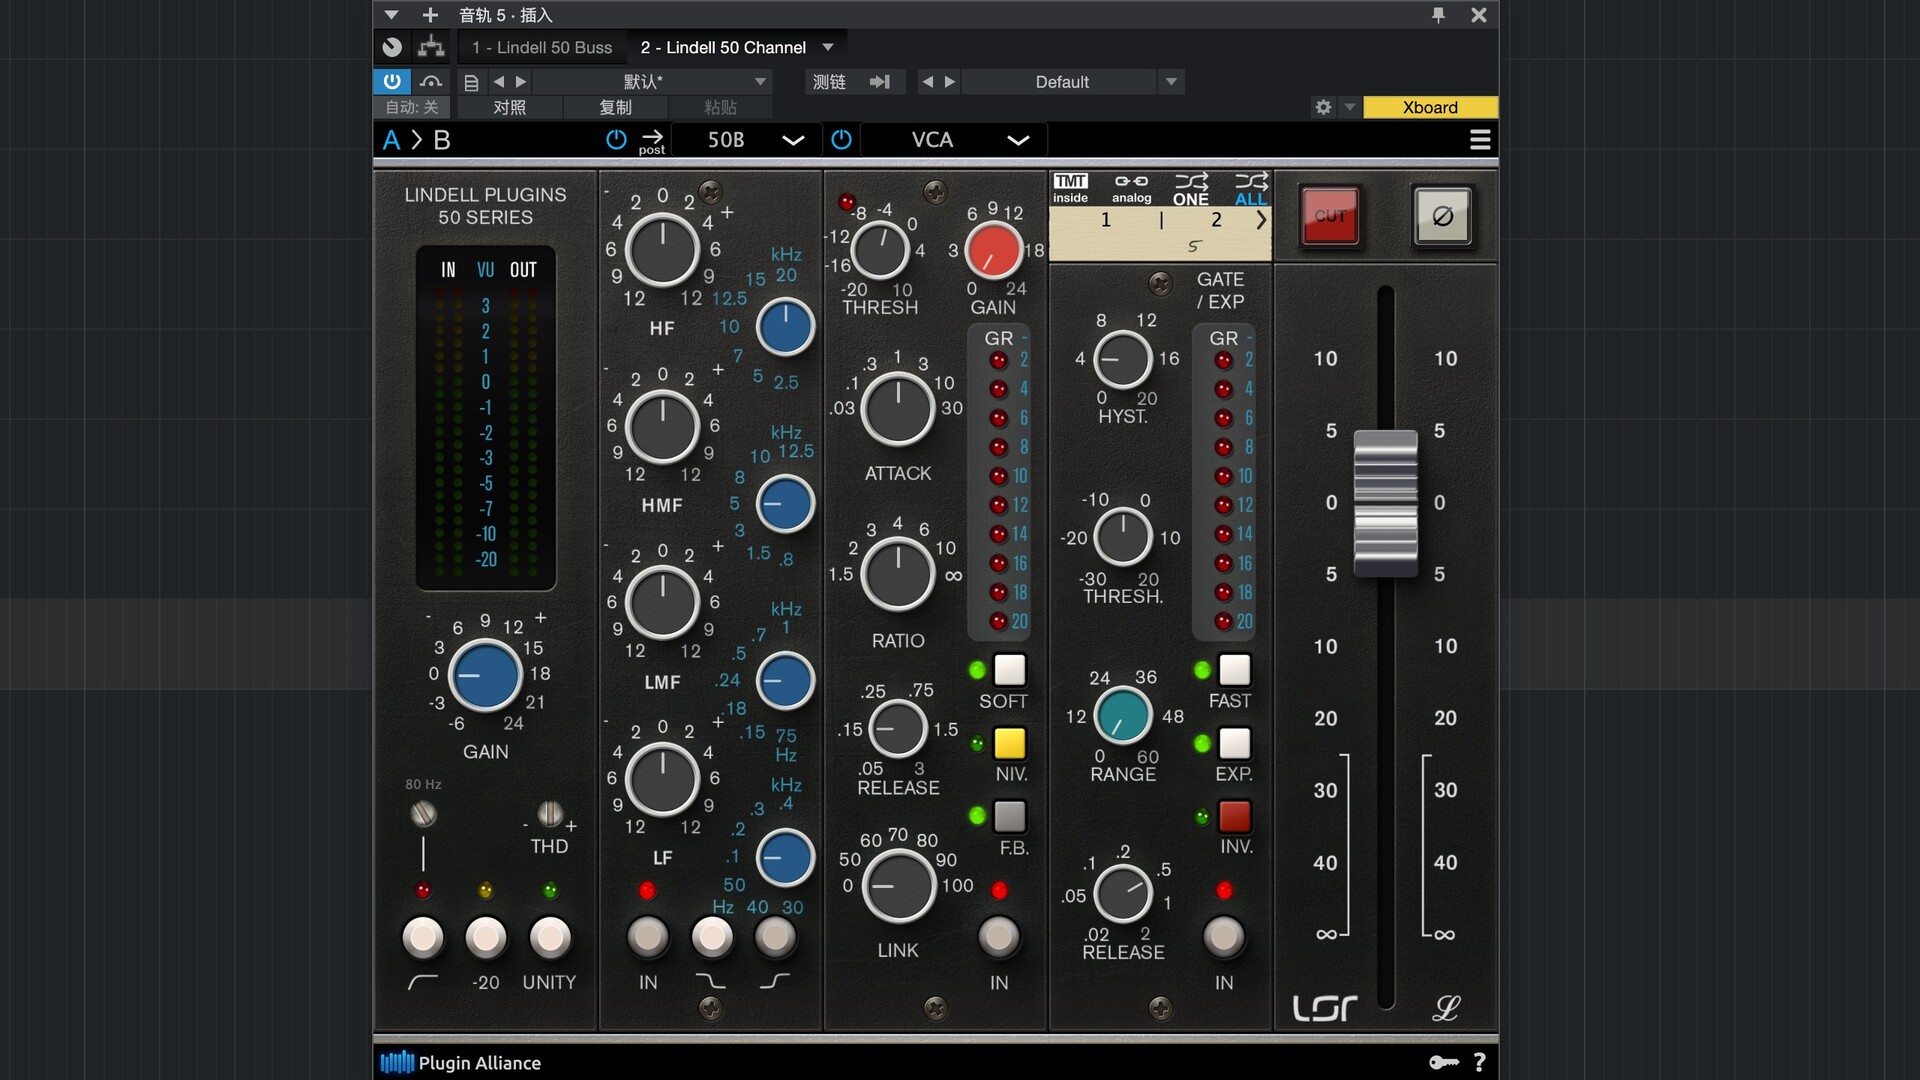Viewport: 1920px width, 1080px height.
Task: Expand the plugin tab list arrow
Action: coord(828,47)
